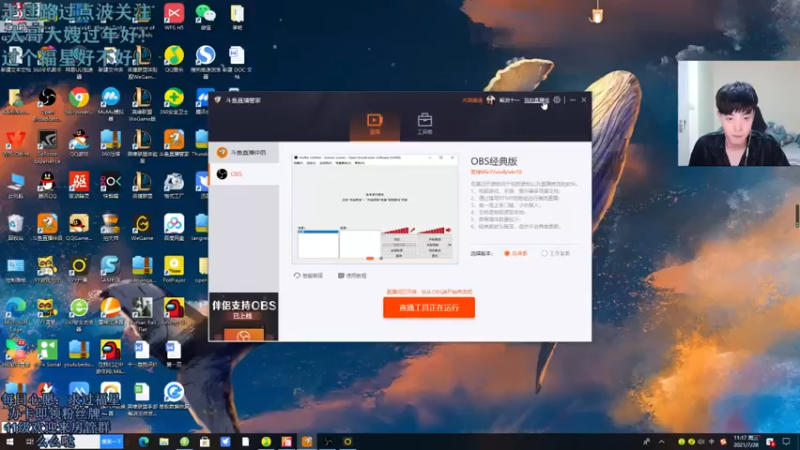Open QQ音乐 desktop icon

(x=173, y=59)
